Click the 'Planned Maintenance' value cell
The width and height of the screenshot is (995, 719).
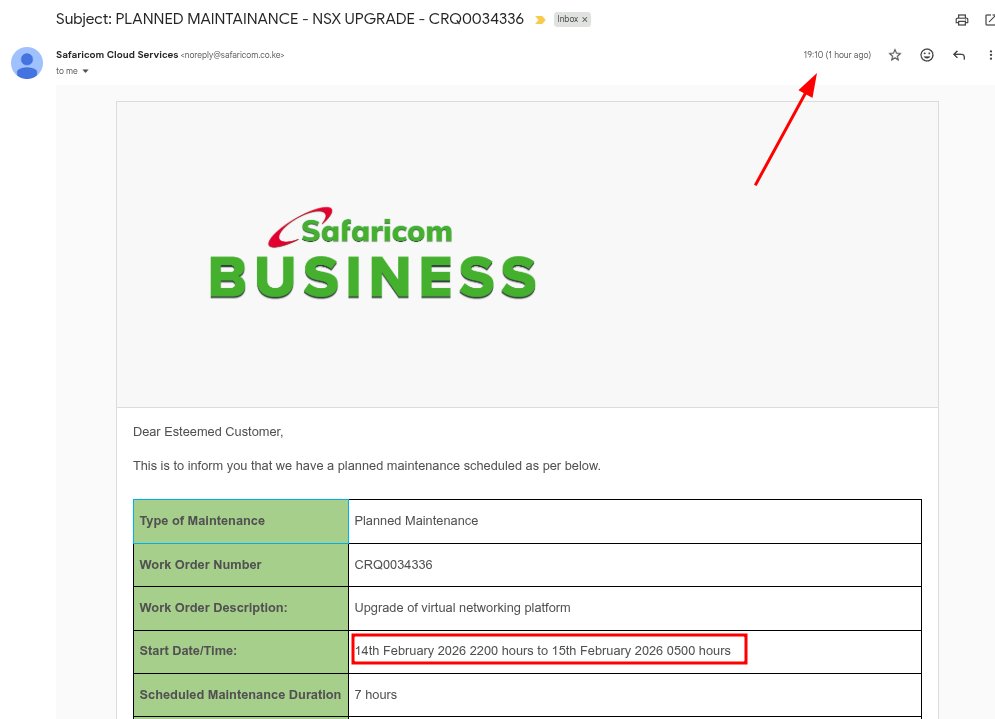click(x=635, y=521)
